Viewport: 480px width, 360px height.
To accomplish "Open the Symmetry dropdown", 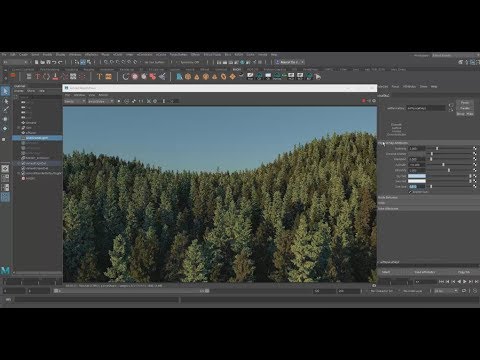I will pos(190,62).
